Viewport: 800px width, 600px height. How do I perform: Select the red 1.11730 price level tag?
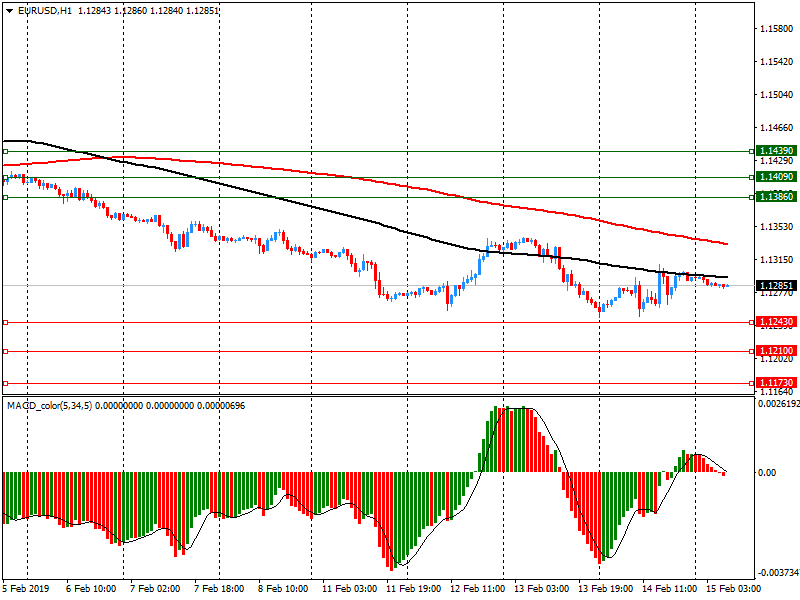tap(775, 383)
